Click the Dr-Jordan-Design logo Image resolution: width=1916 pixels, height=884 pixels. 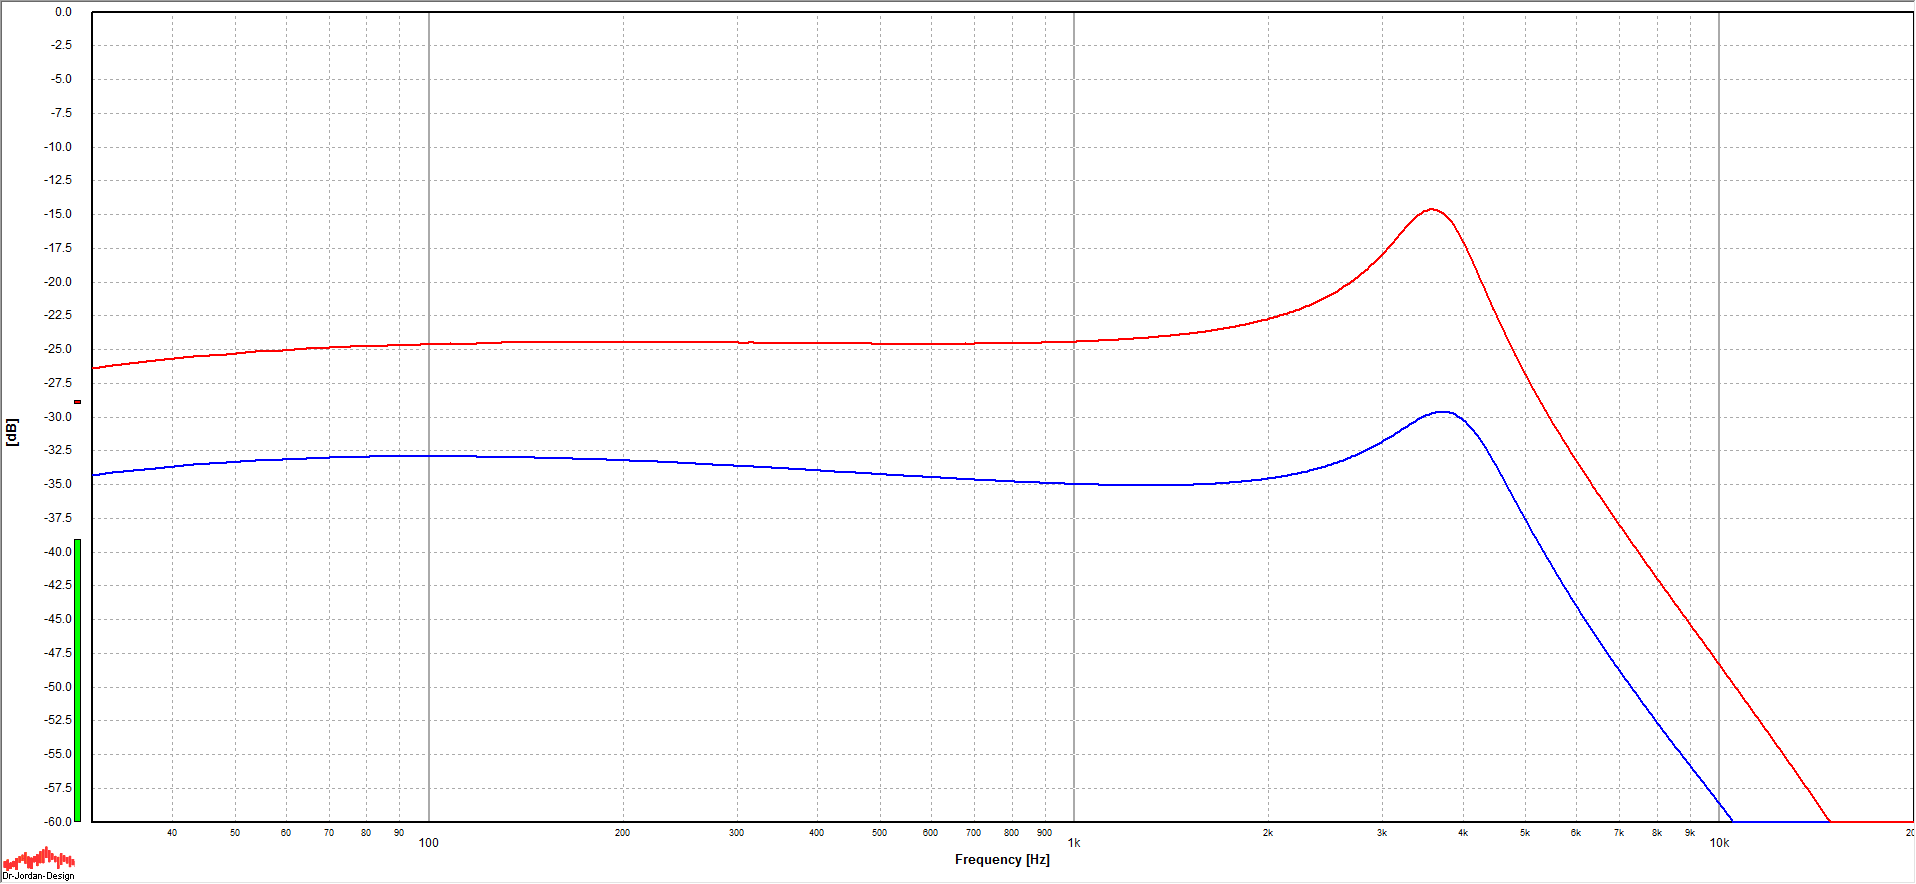(38, 863)
